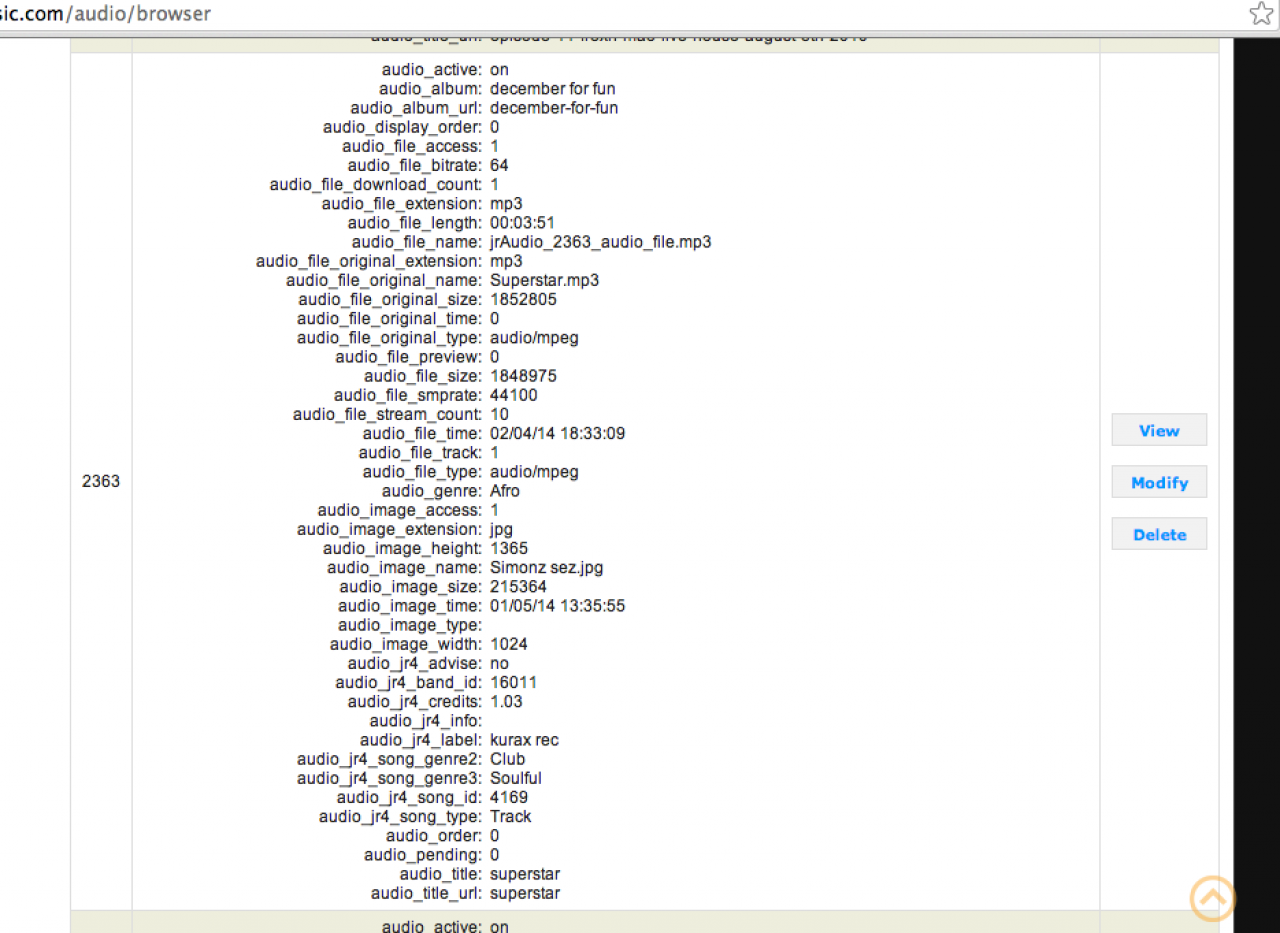Click the audio_genre value Afro
Screen dimensions: 1280x933
click(505, 491)
